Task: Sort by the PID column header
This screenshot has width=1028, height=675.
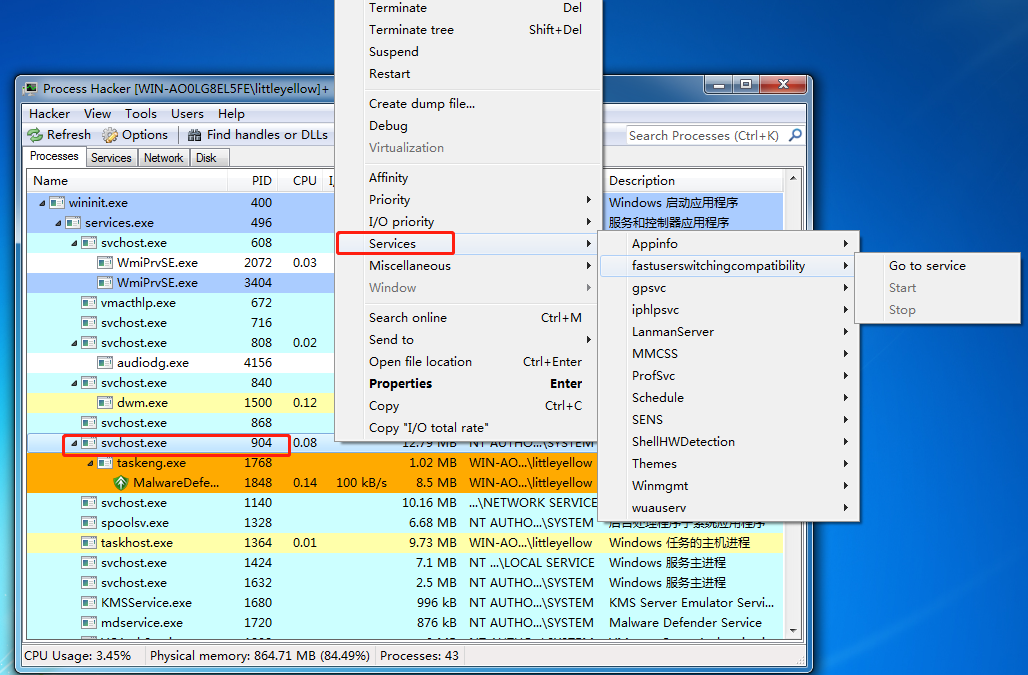Action: (x=253, y=181)
